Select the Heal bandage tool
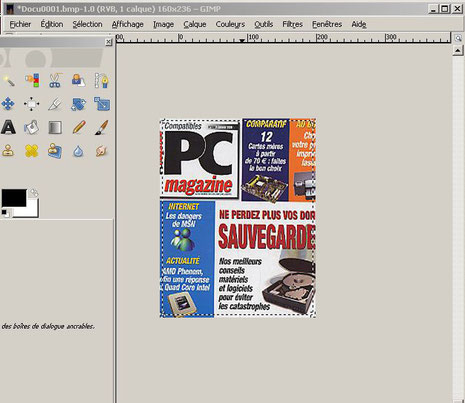This screenshot has width=465, height=403. pos(31,151)
